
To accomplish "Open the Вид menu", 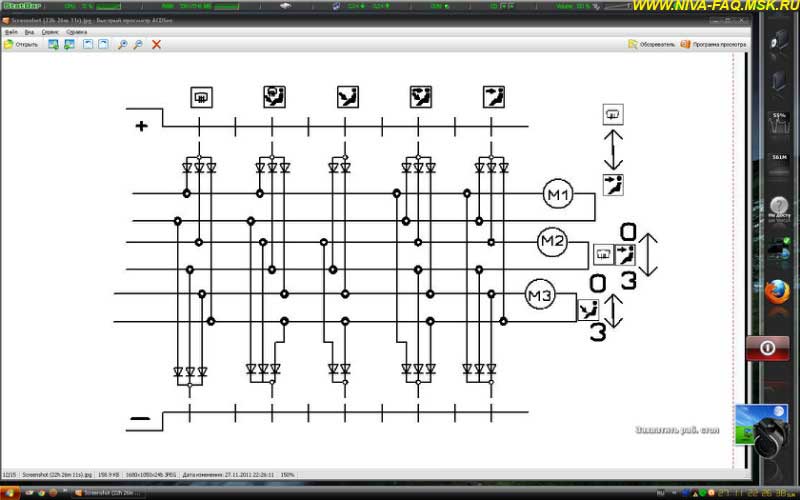I will pos(29,32).
